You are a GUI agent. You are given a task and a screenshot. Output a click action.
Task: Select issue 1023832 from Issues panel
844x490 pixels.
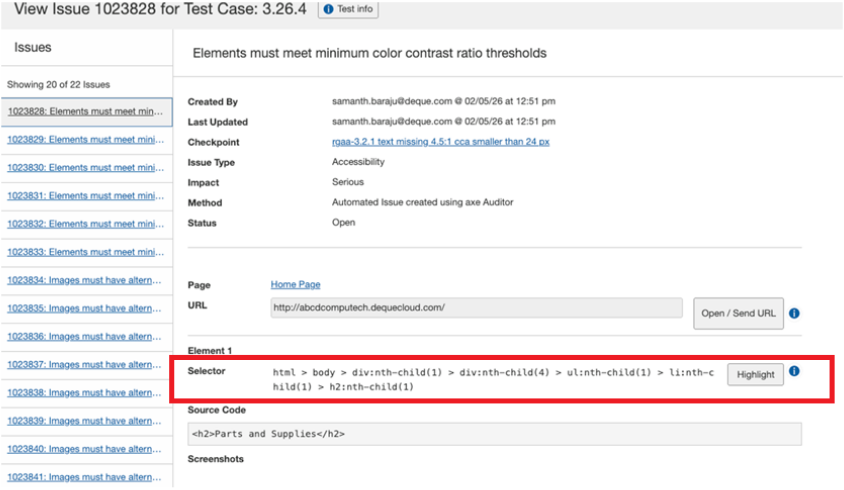(85, 224)
